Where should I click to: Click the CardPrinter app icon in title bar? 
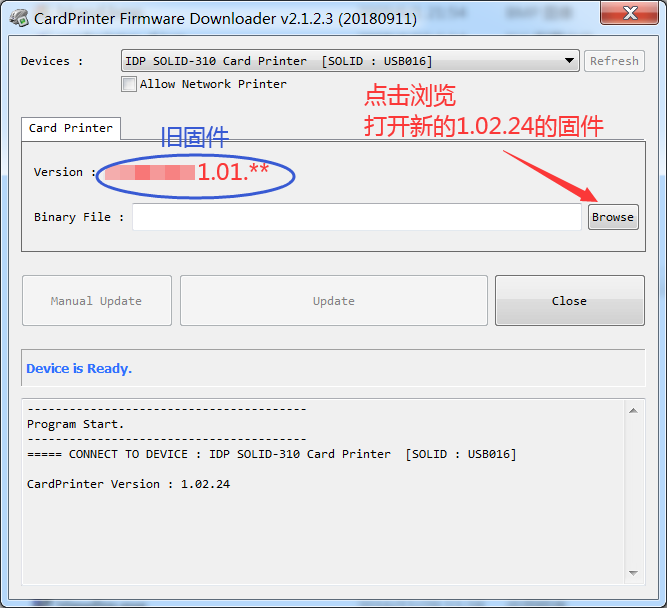(19, 18)
